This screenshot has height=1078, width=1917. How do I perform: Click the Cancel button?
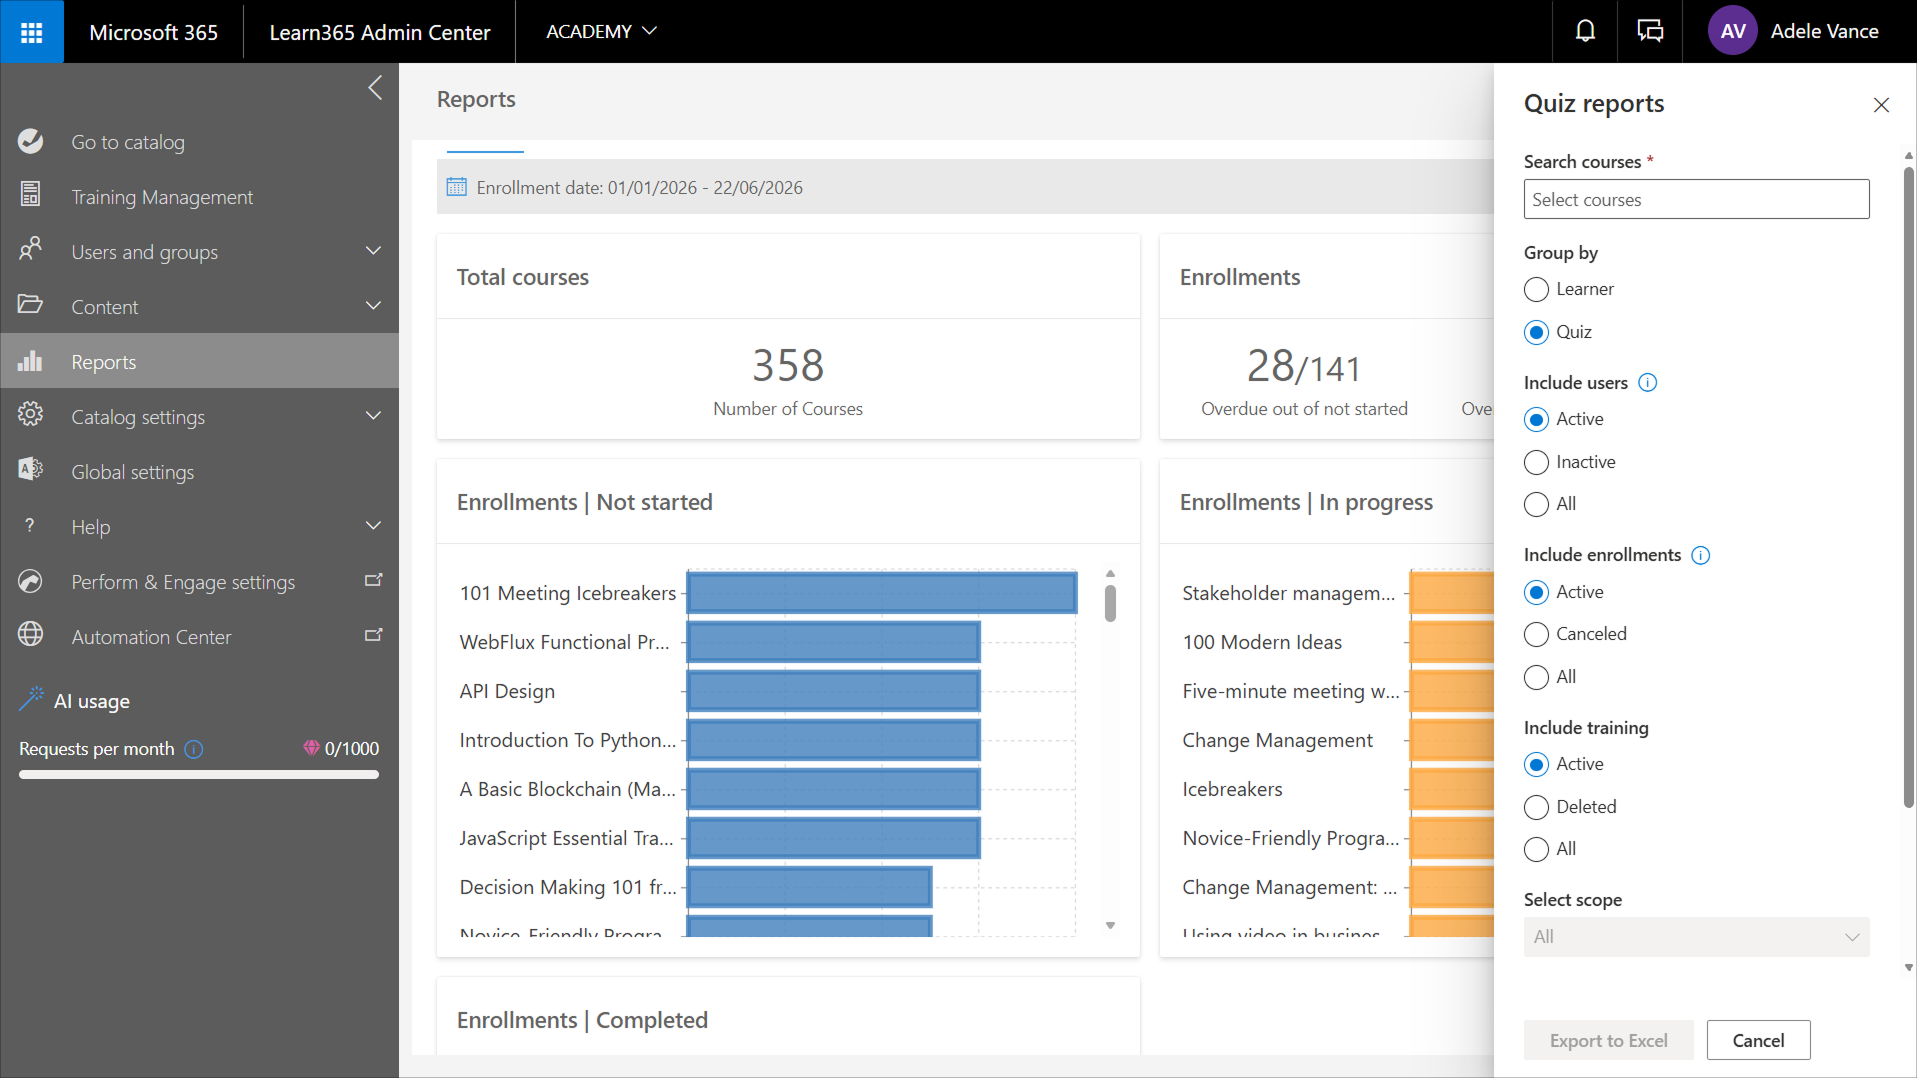click(1758, 1040)
